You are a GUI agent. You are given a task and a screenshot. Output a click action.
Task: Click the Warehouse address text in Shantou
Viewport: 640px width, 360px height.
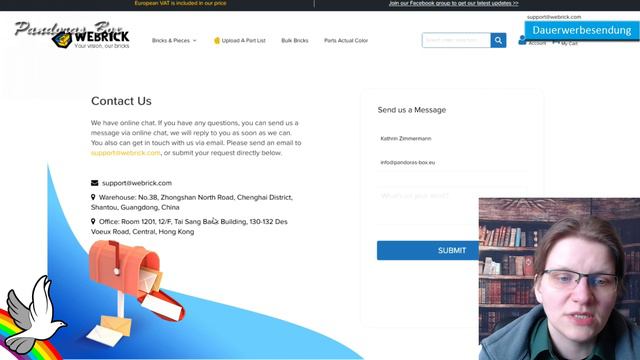(192, 202)
